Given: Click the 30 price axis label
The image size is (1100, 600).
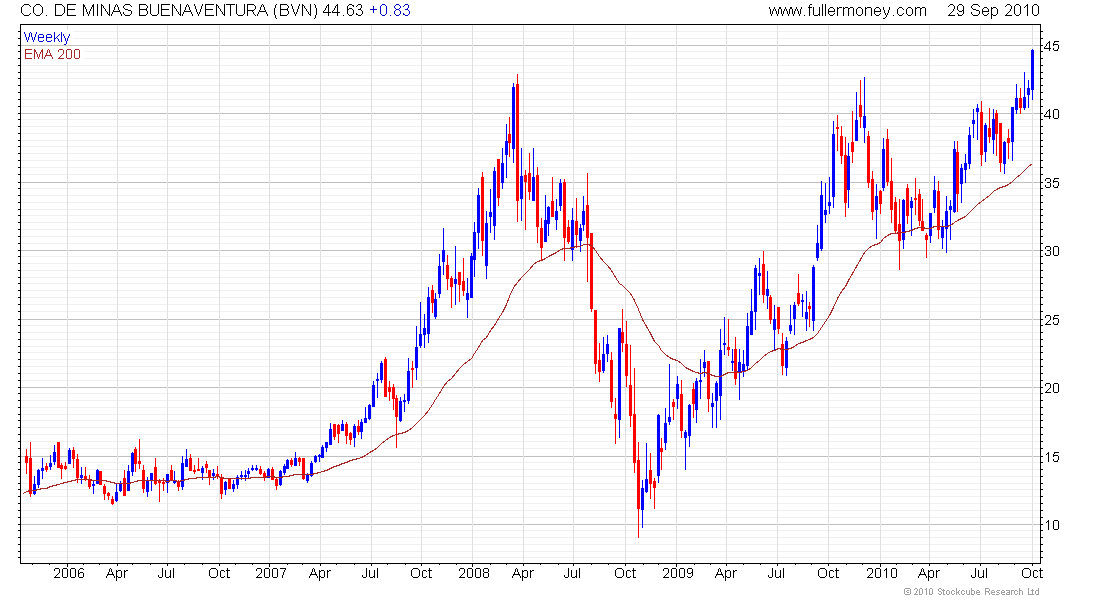Looking at the screenshot, I should [1052, 251].
